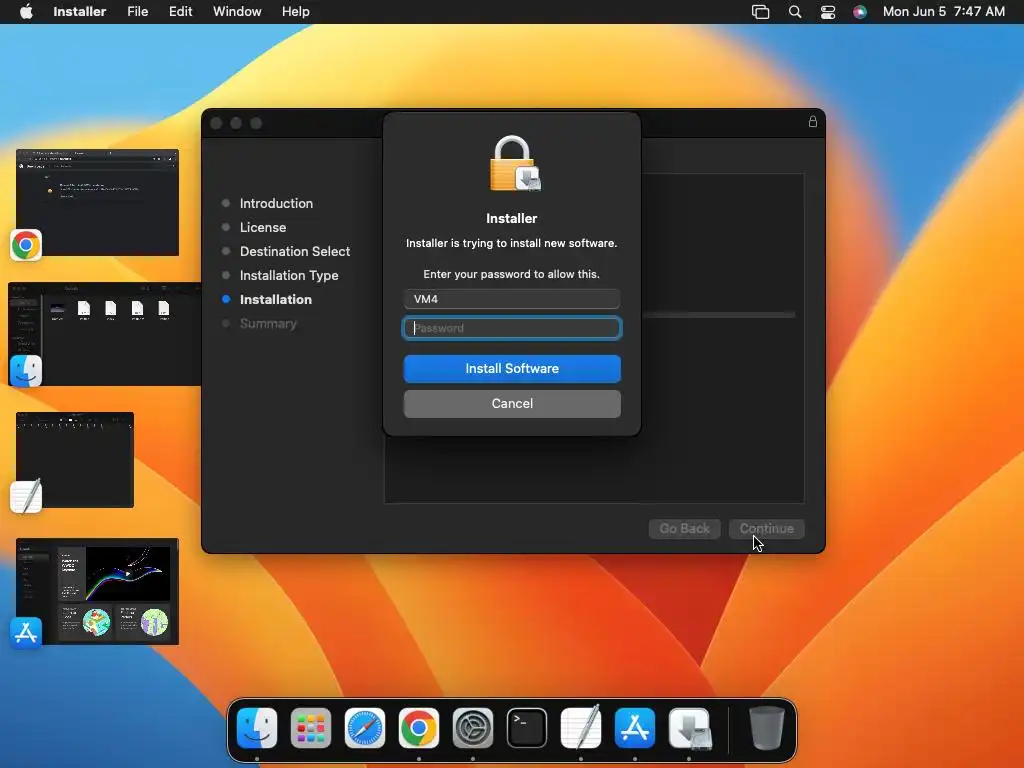Switch to TextEdit window thumbnail in Stage Manager

coord(75,460)
